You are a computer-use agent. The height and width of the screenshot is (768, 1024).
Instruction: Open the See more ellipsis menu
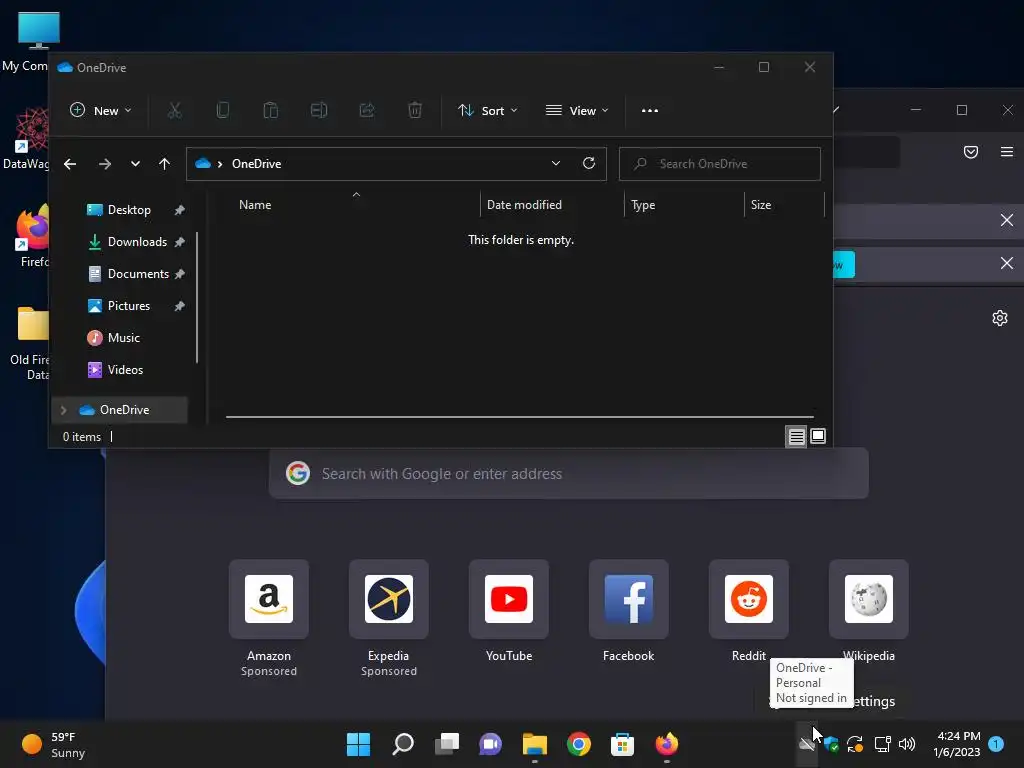(650, 110)
